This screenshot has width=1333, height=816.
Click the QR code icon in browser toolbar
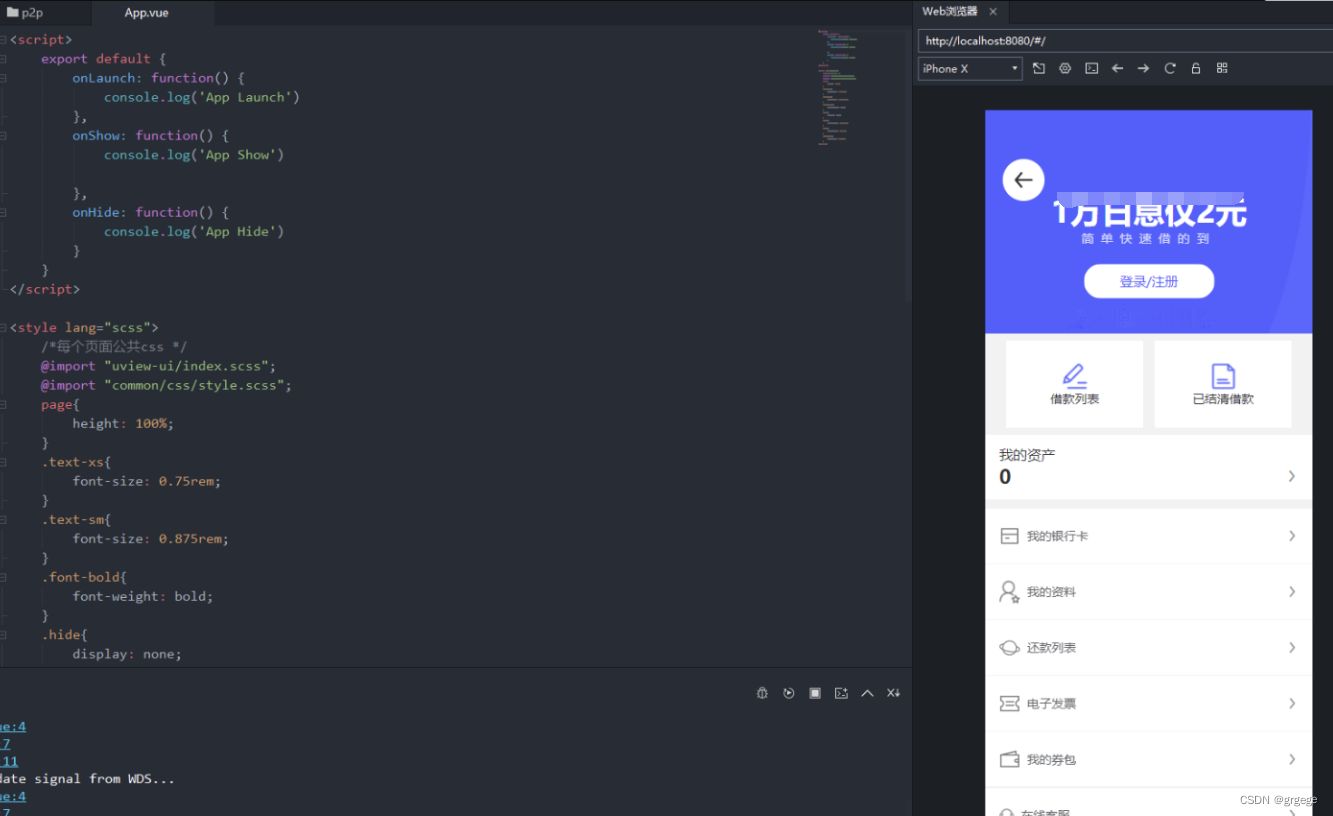(1222, 68)
